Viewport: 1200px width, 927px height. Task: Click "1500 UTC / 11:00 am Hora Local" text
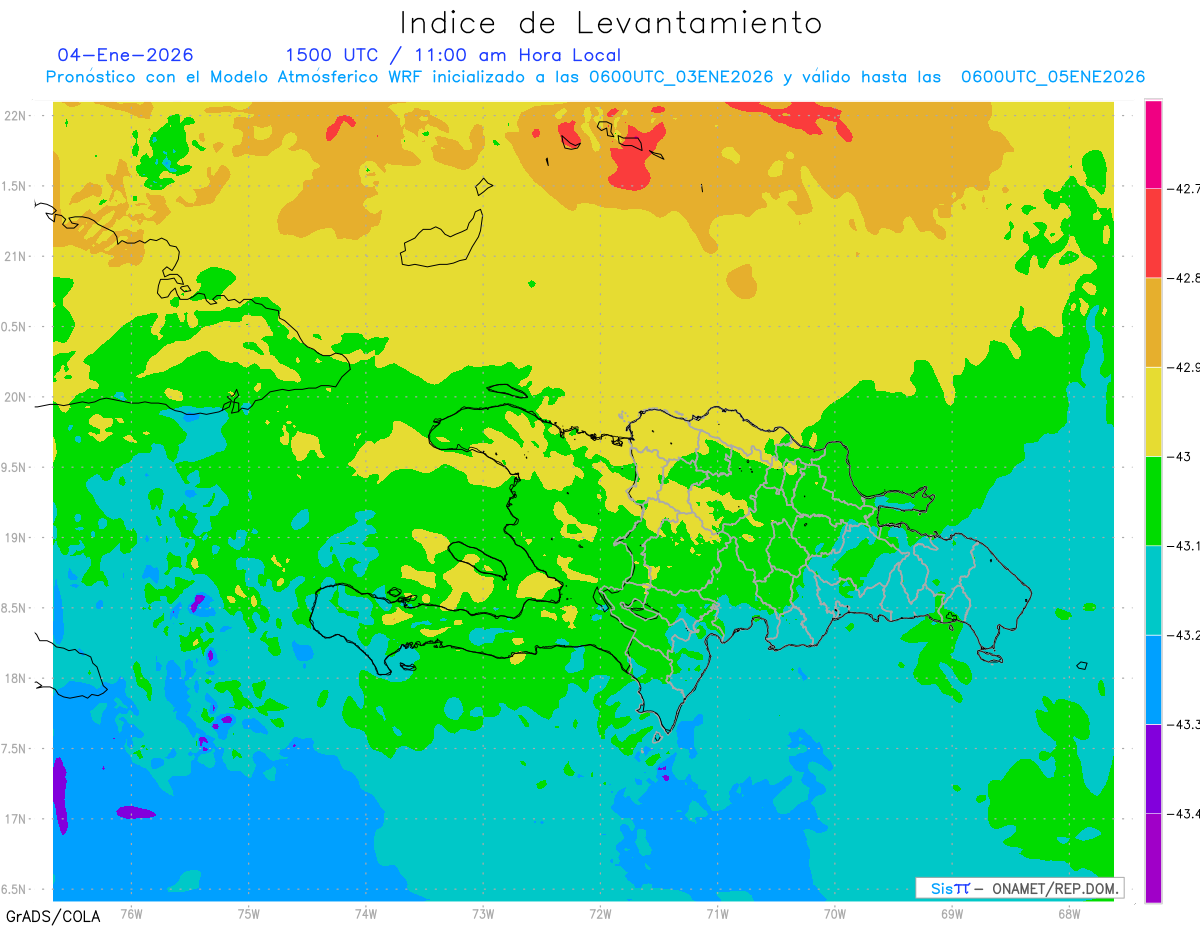(453, 55)
